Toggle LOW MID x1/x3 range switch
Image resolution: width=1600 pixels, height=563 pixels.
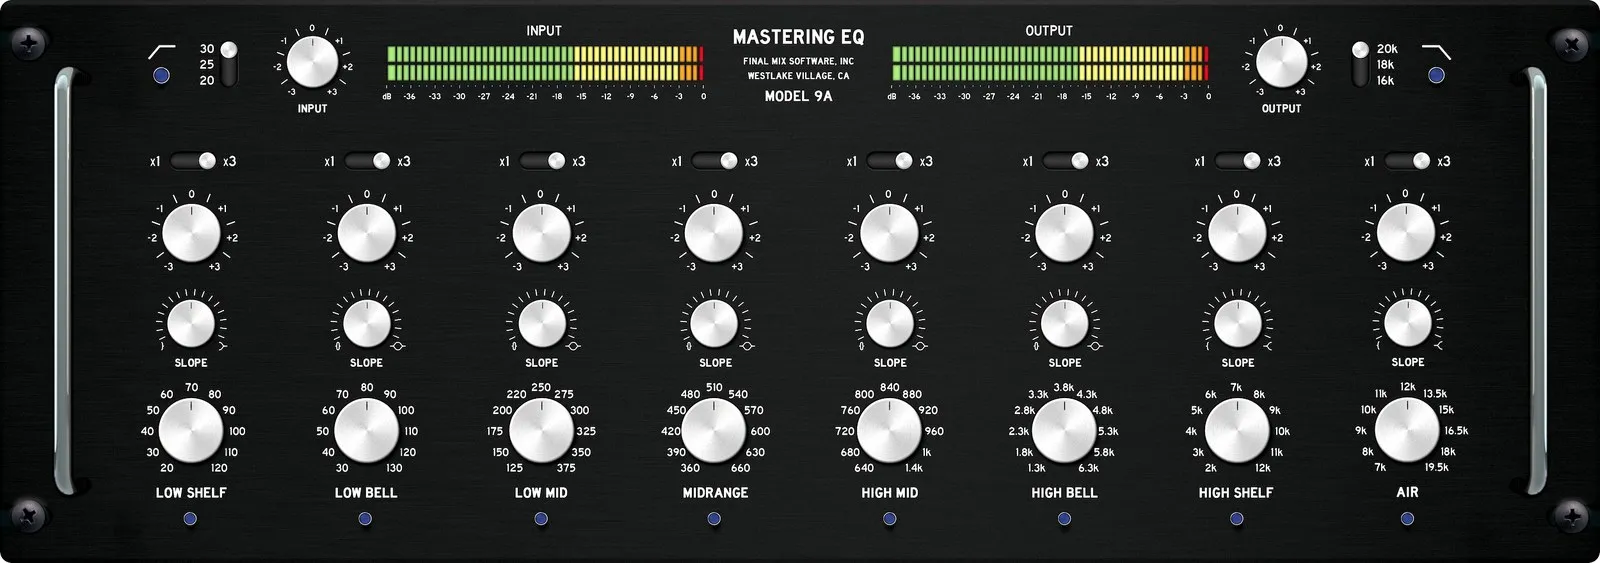[x=543, y=161]
